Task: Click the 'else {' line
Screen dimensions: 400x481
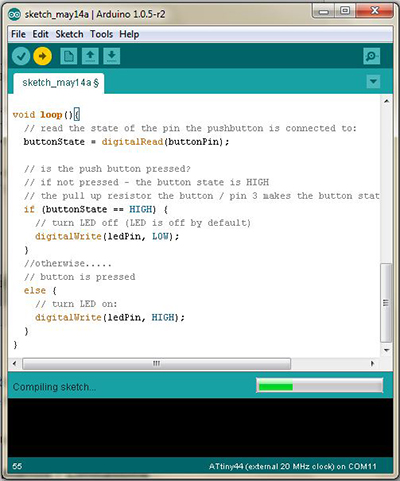Action: tap(40, 290)
